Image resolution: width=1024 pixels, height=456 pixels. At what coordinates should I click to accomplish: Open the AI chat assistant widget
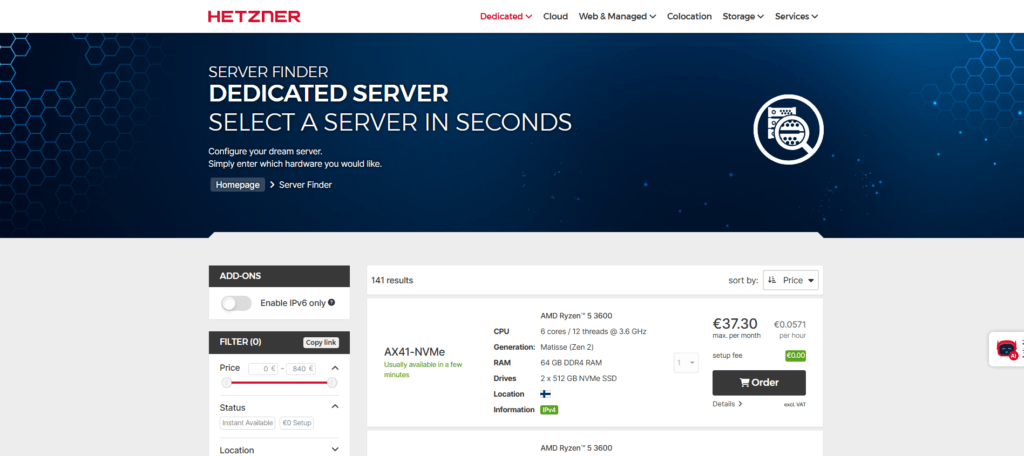click(1006, 349)
